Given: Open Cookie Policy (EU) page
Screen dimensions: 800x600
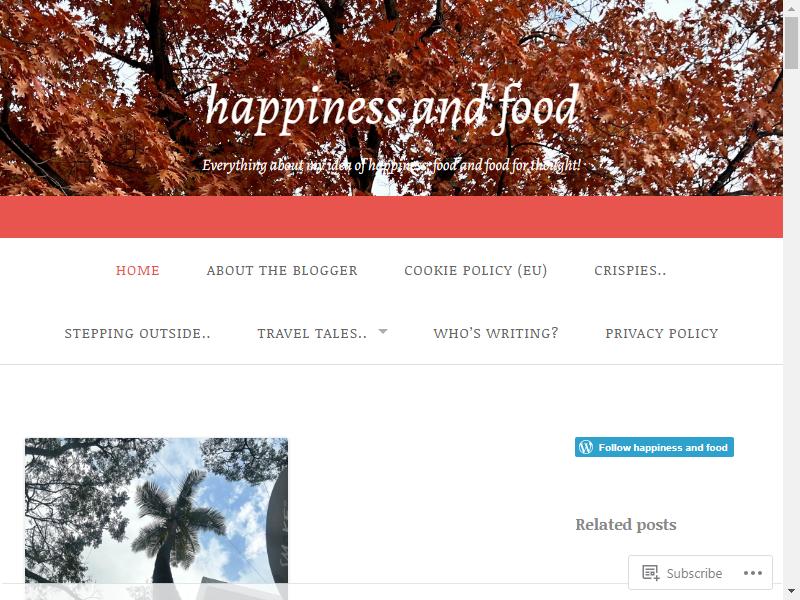Looking at the screenshot, I should click(x=476, y=270).
